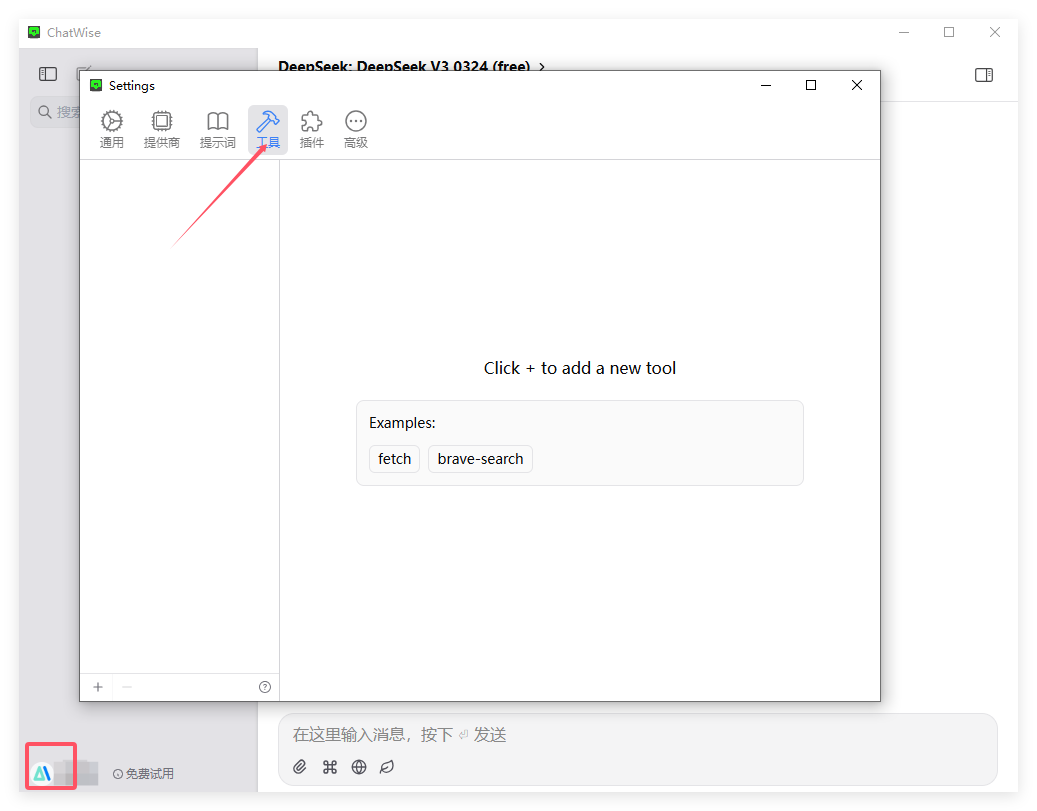Click the plus button to add a tool

tap(98, 687)
